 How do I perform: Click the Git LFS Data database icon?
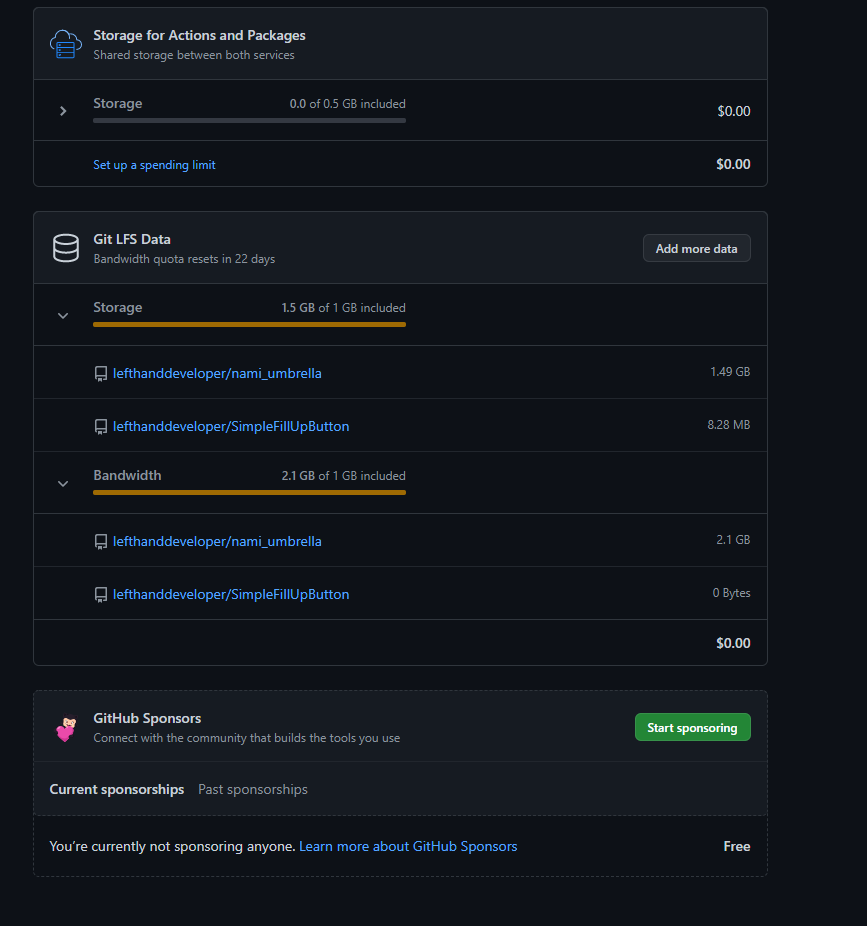click(66, 248)
